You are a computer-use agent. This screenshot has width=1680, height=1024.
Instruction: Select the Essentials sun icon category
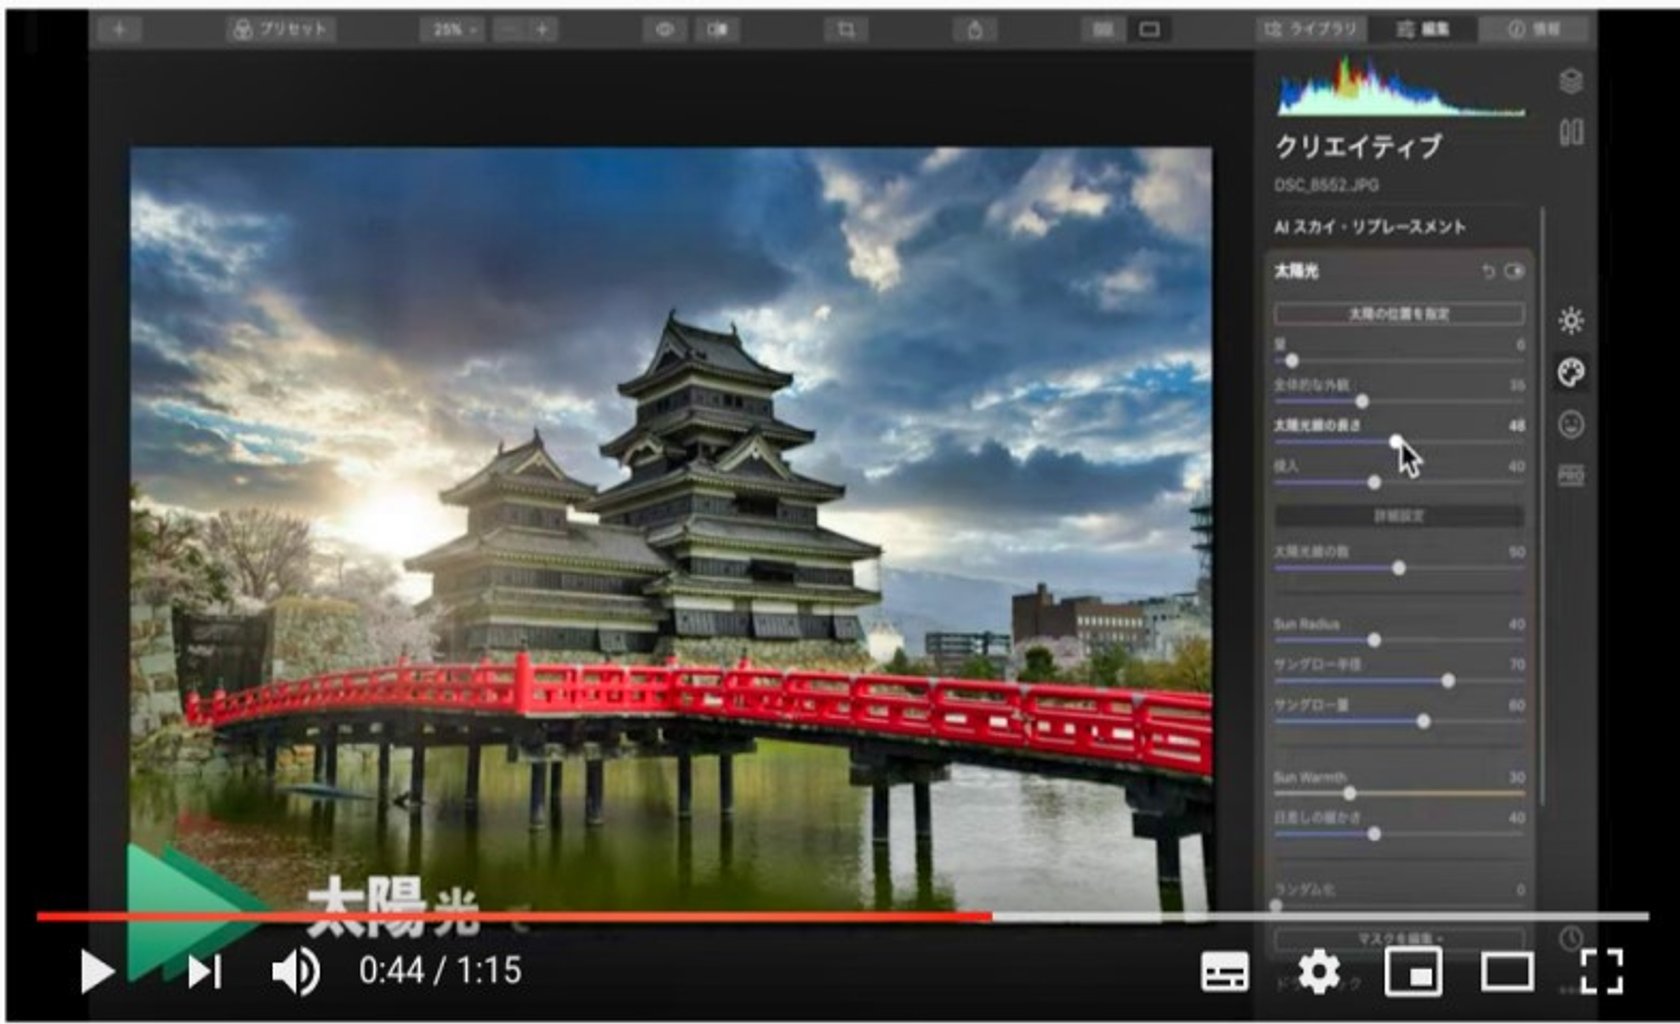[x=1571, y=321]
